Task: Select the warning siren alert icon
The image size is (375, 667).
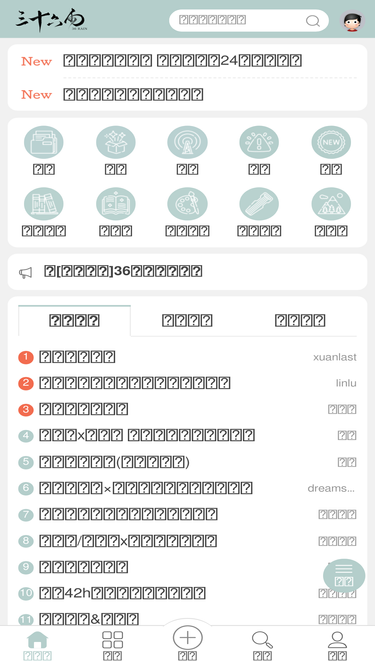Action: point(259,142)
